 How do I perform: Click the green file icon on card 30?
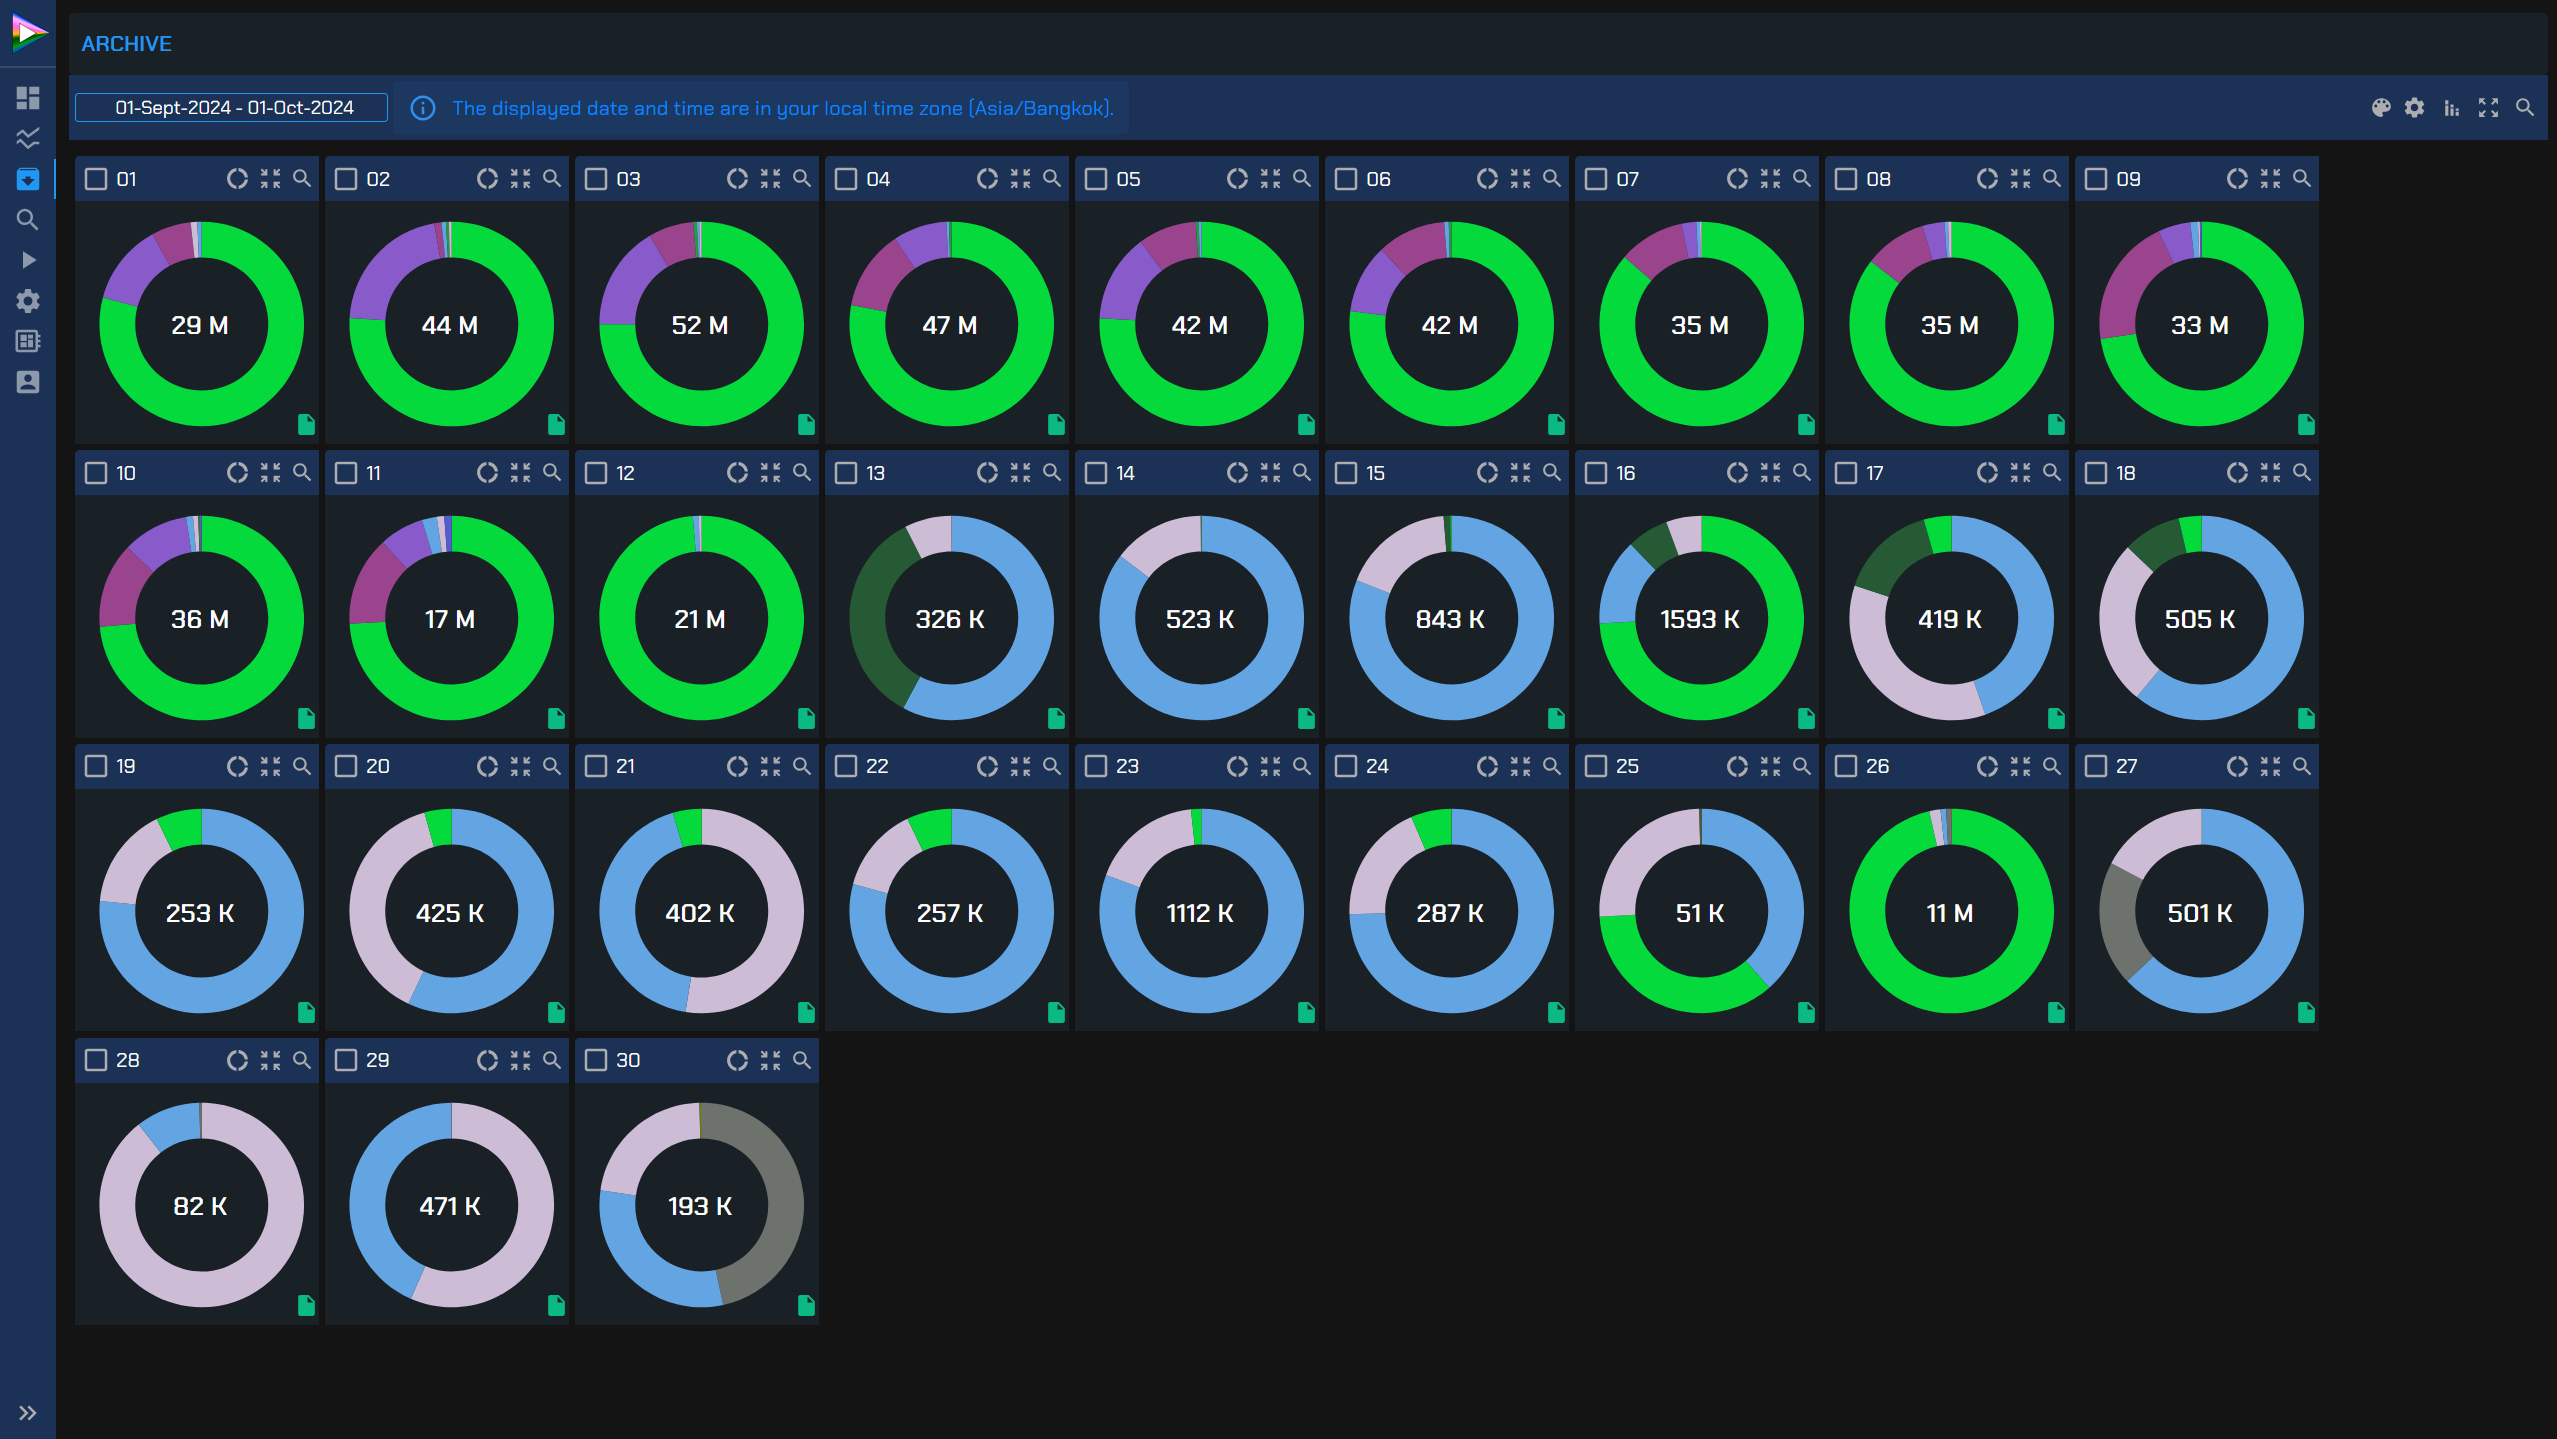[x=807, y=1306]
